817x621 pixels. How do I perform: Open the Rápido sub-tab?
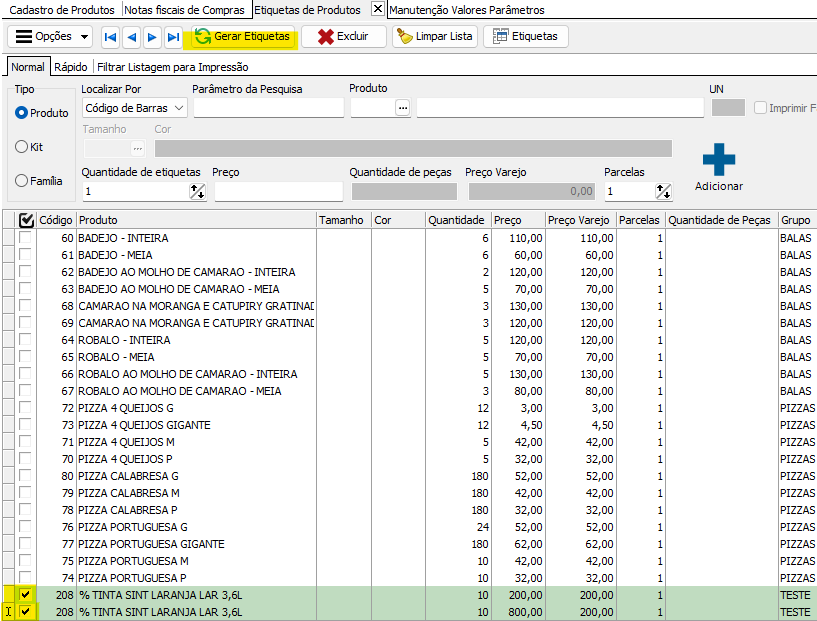tap(70, 67)
